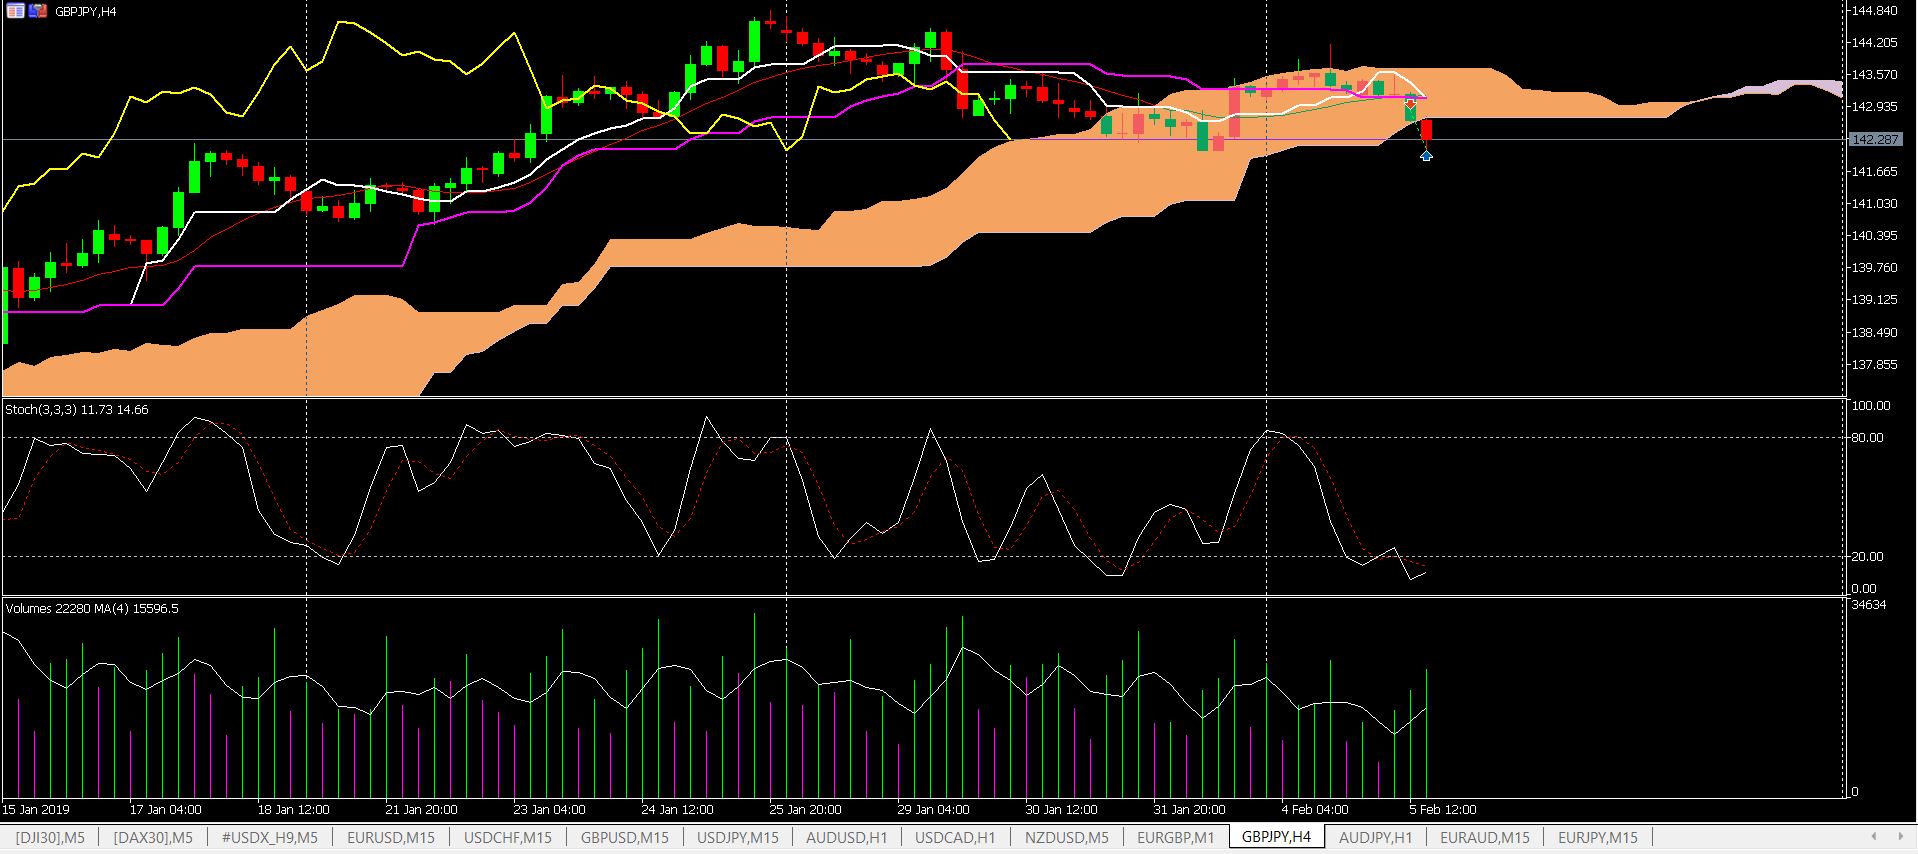Image resolution: width=1918 pixels, height=854 pixels.
Task: Click the 15 Jan 2019 date label
Action: point(36,810)
